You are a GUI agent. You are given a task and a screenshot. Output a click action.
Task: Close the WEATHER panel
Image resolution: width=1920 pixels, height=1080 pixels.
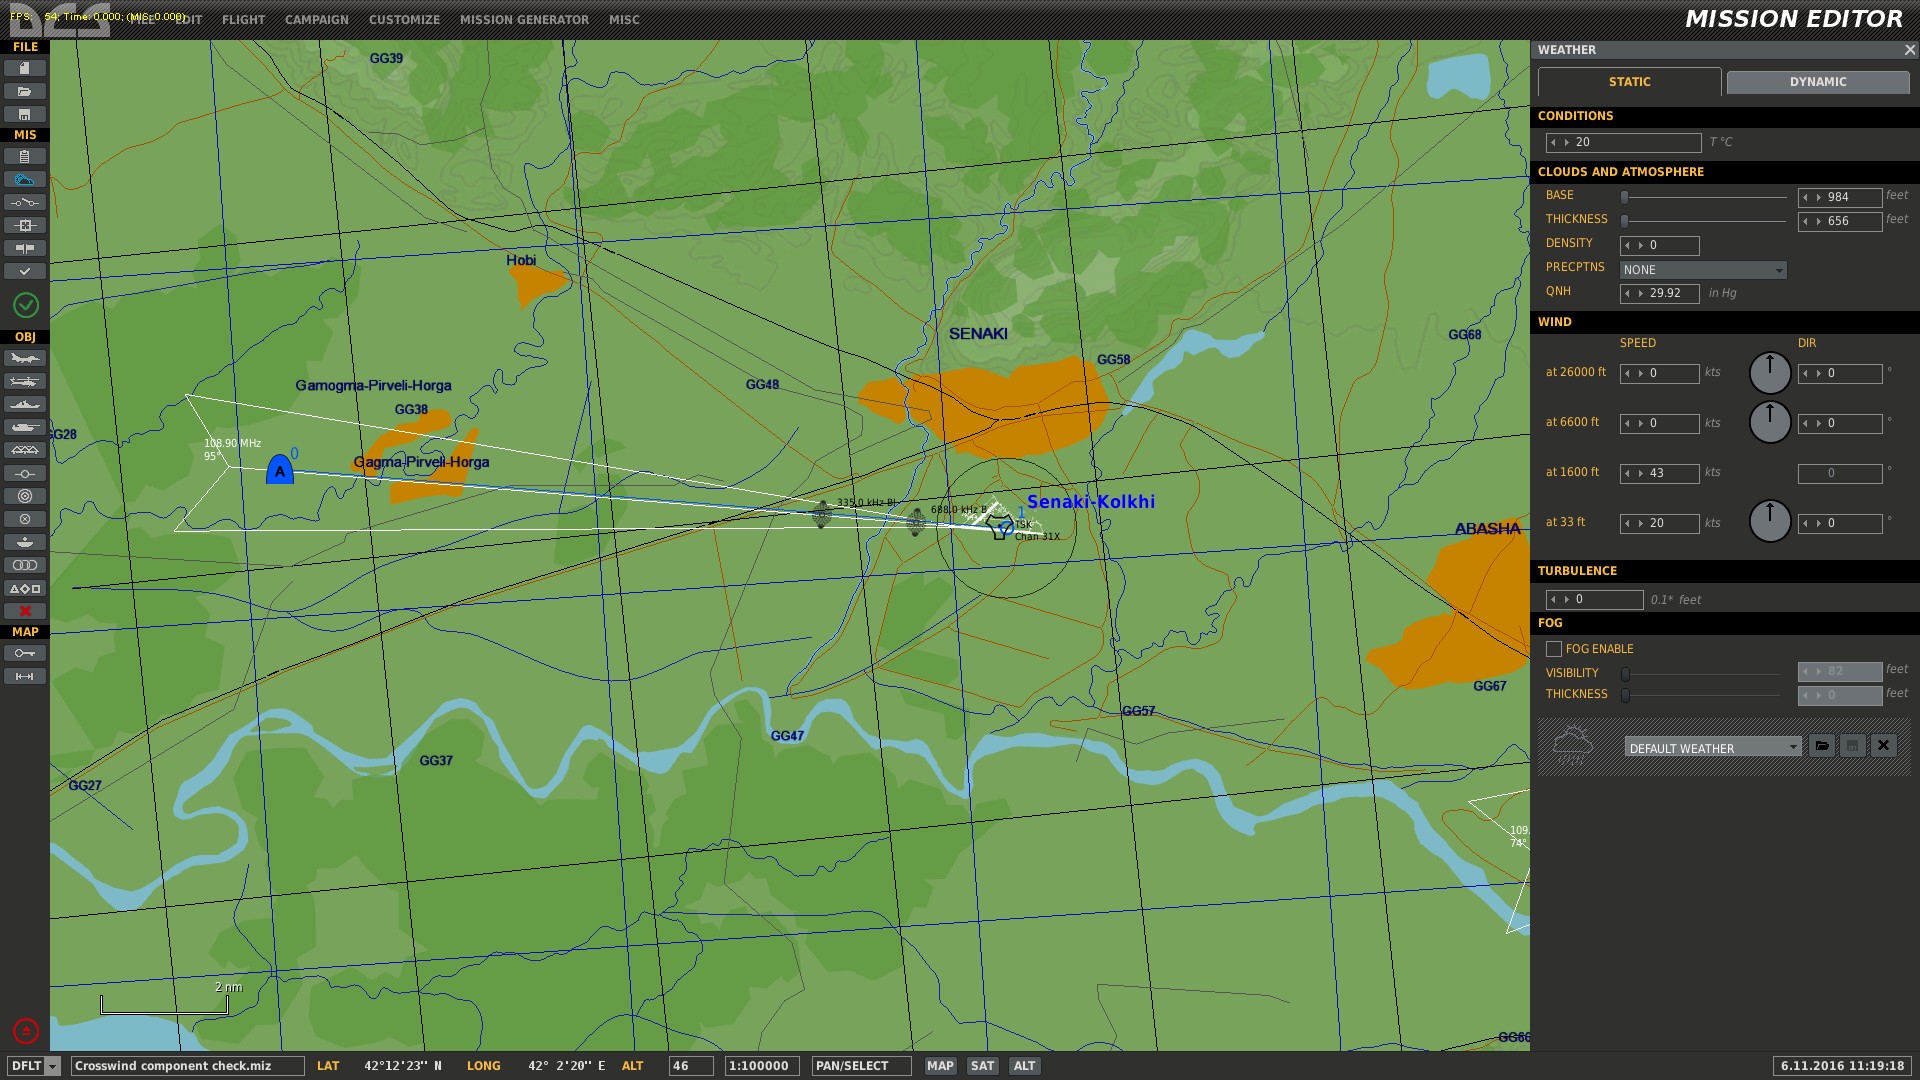[x=1909, y=50]
